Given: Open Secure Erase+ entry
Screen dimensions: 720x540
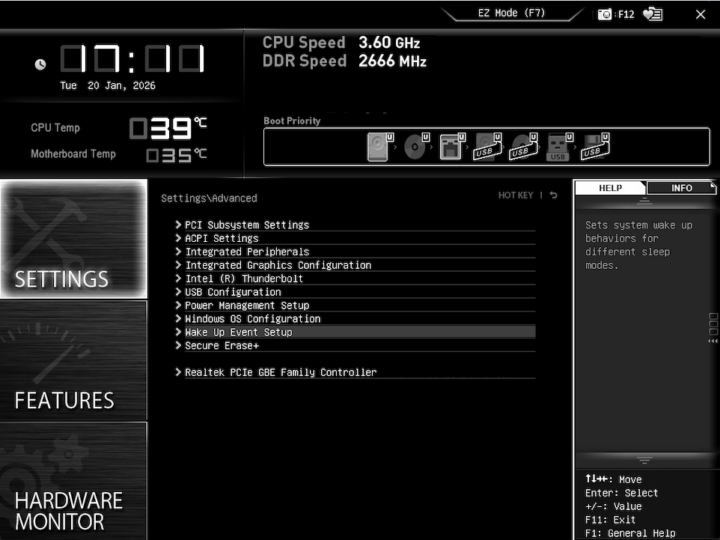Looking at the screenshot, I should point(221,345).
